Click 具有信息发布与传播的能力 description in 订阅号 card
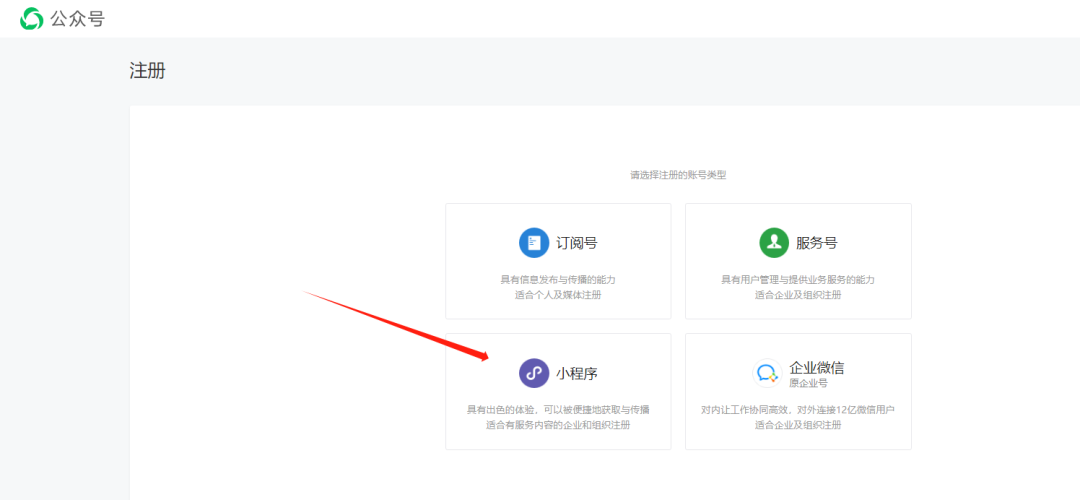1080x500 pixels. 558,279
